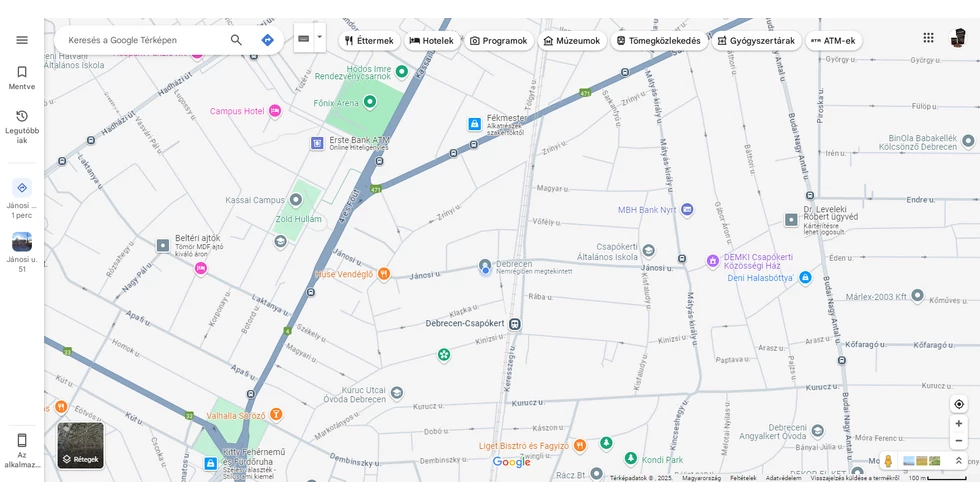Open the Adatvédelem privacy link
Viewport: 980px width, 500px height.
(784, 478)
